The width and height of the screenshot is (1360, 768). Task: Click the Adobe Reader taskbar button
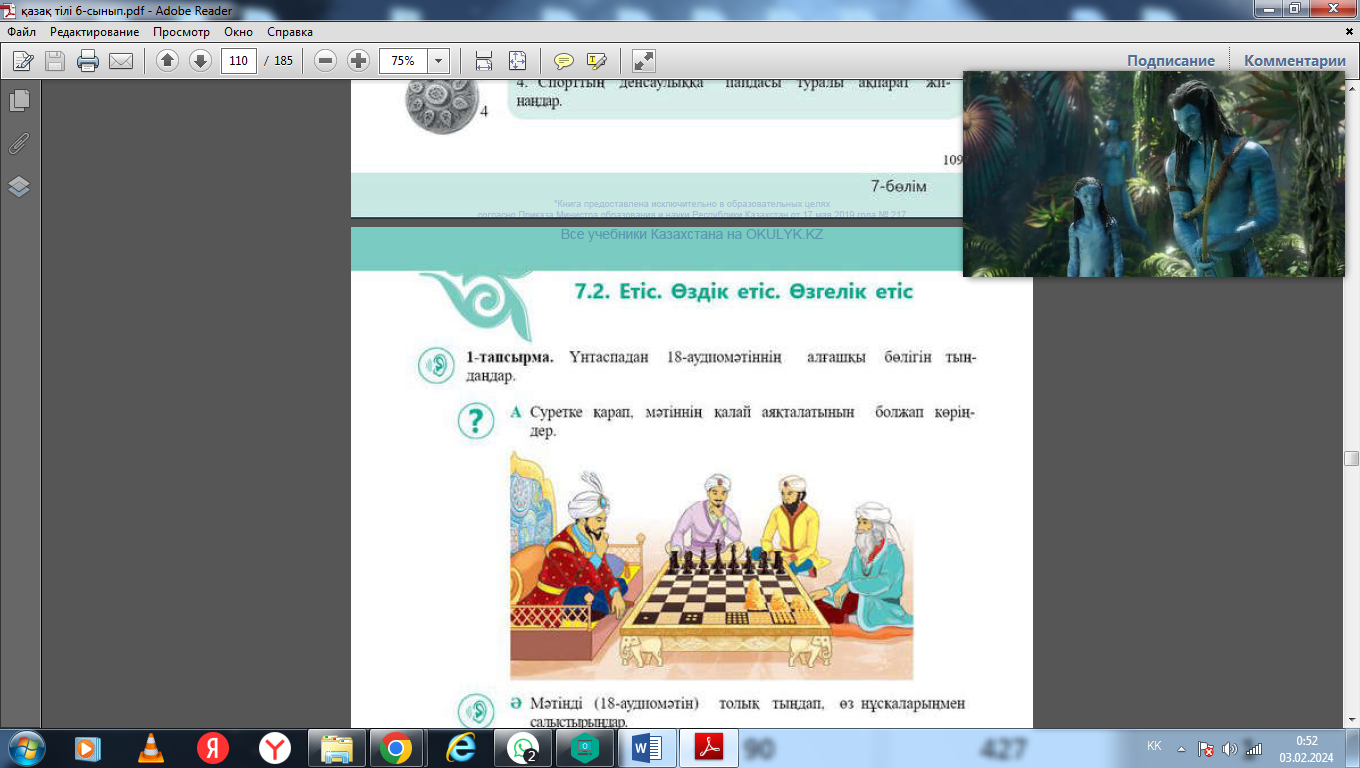tap(708, 748)
